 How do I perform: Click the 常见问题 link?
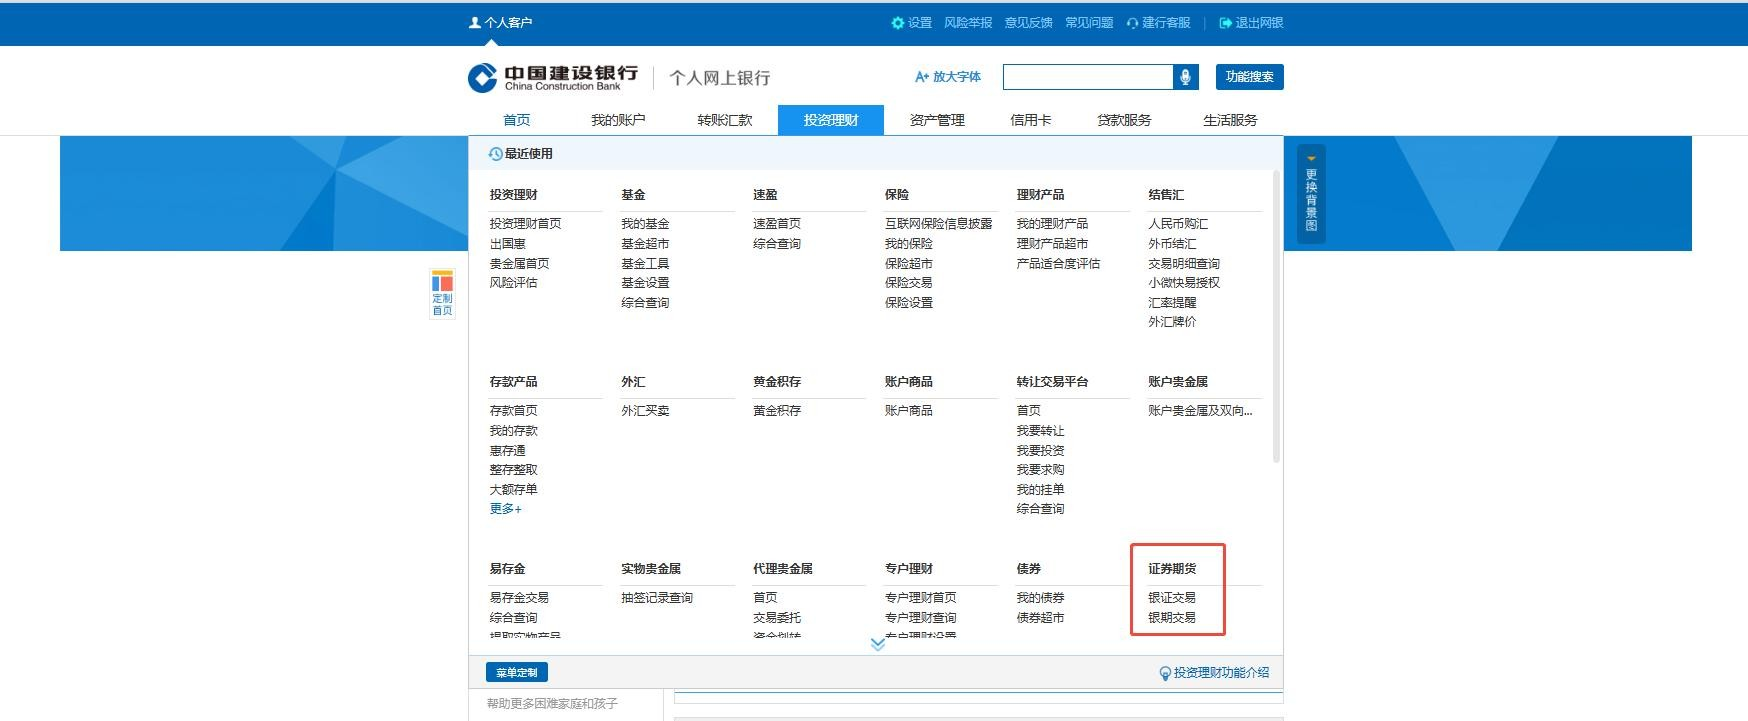pyautogui.click(x=1089, y=23)
